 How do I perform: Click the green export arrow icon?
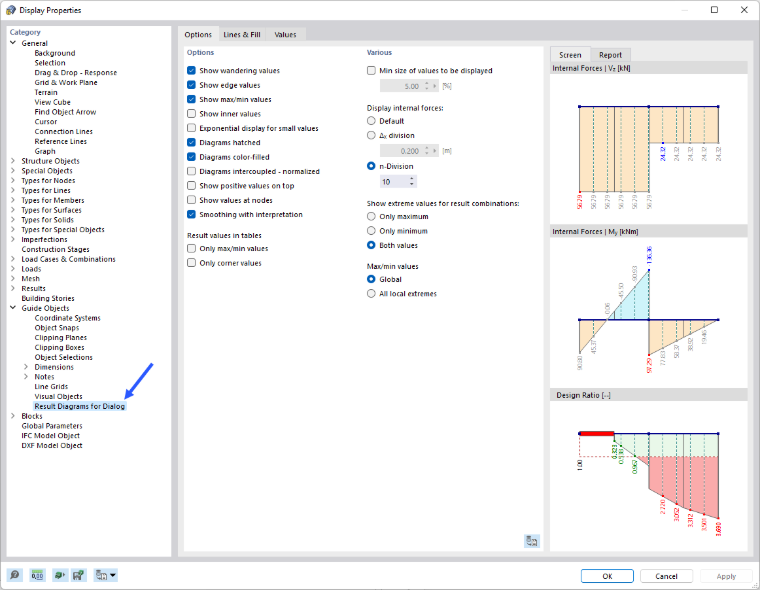pyautogui.click(x=59, y=575)
